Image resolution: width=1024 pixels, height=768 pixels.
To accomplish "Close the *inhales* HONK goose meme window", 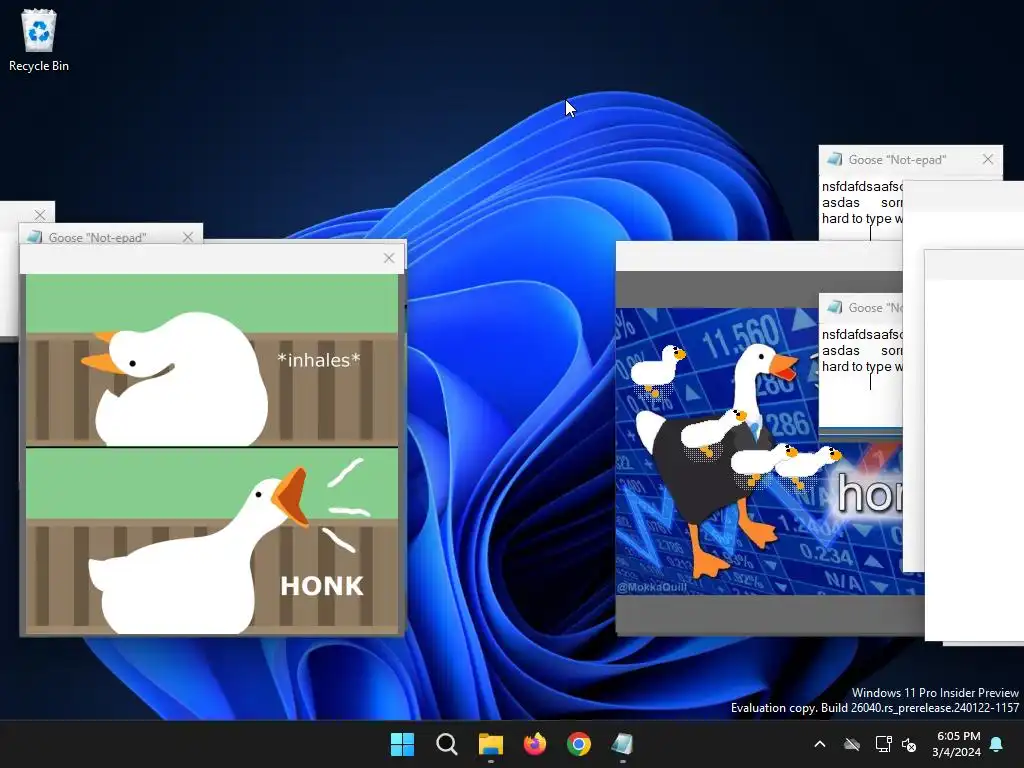I will [x=389, y=258].
